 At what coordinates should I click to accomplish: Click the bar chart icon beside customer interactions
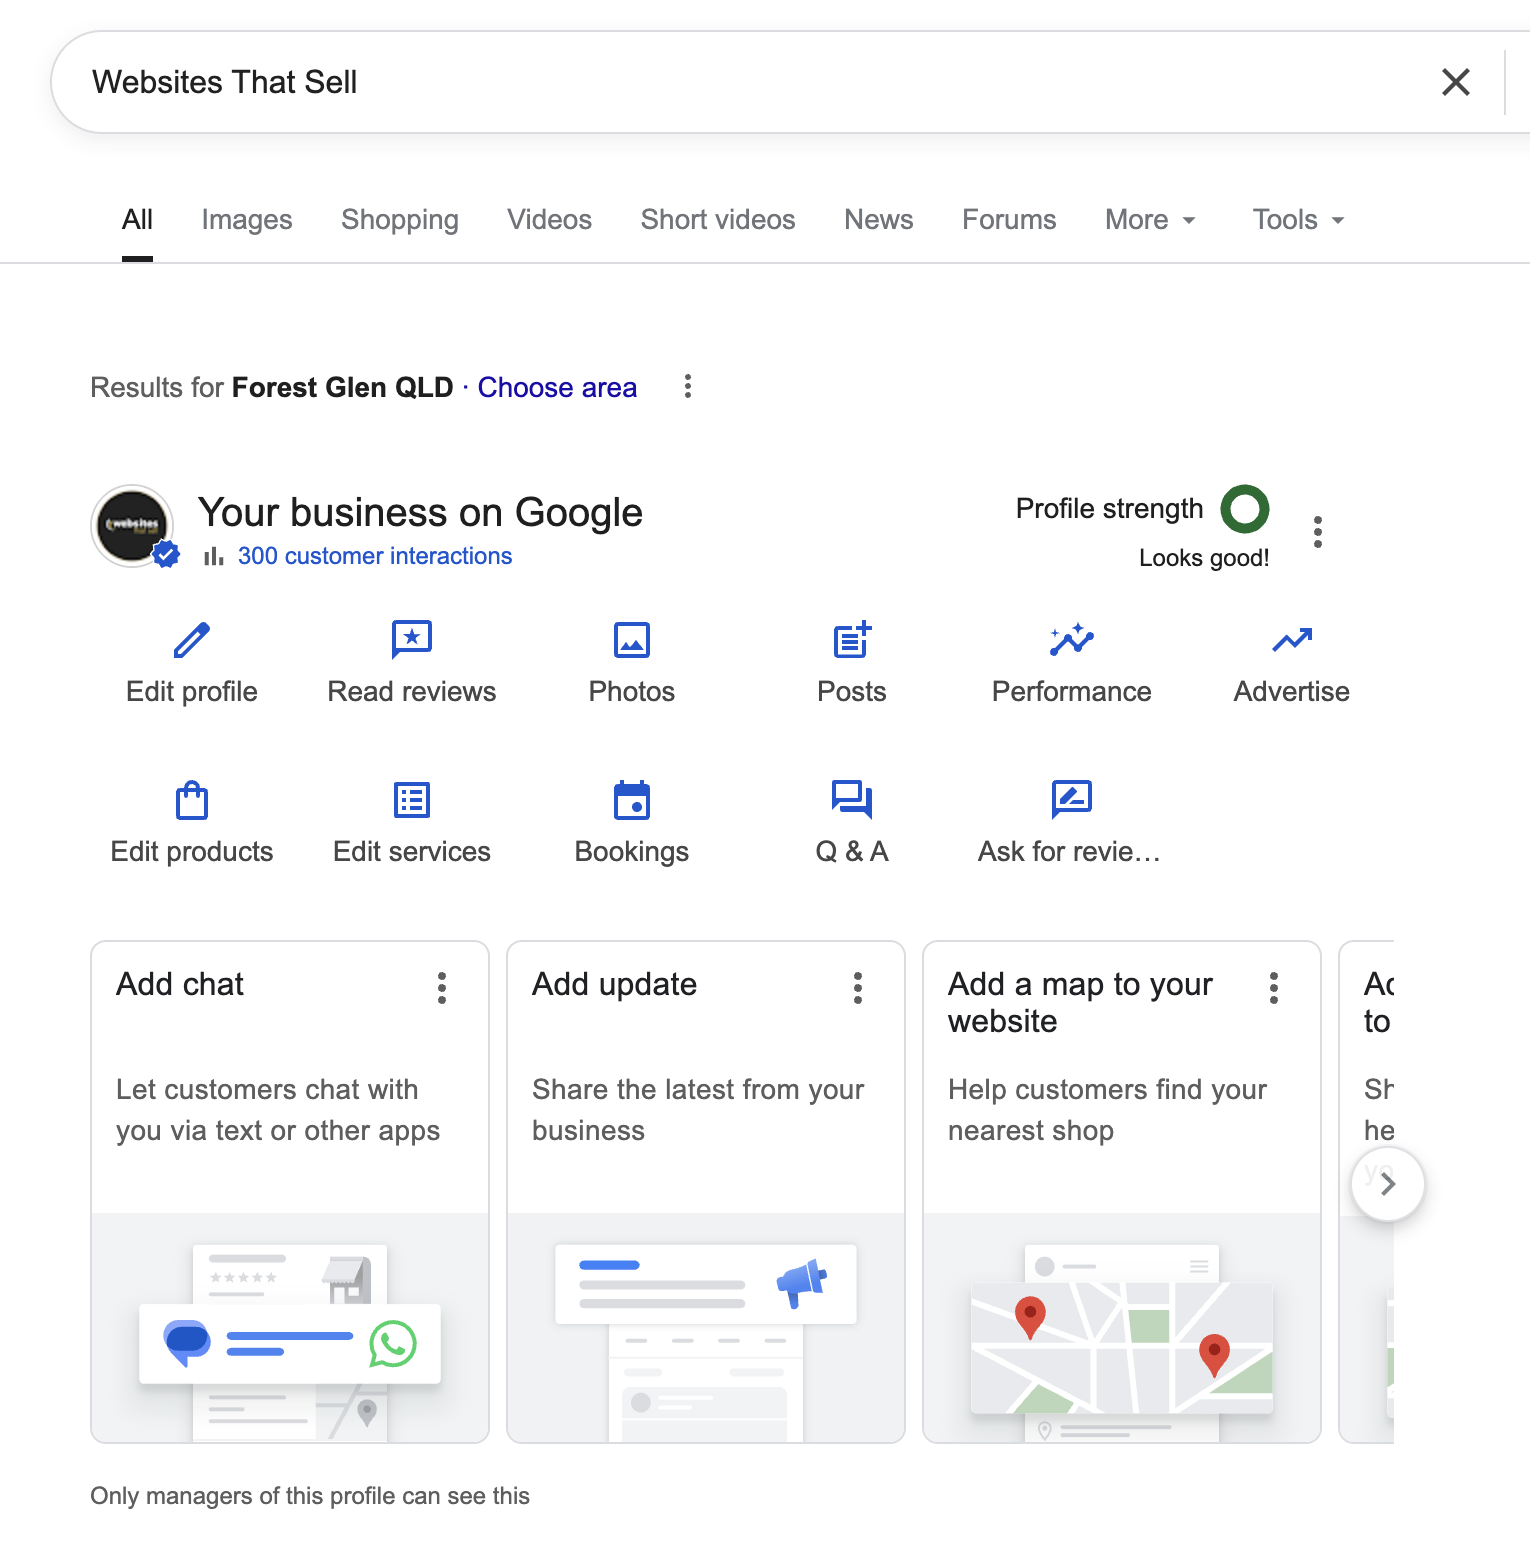click(214, 557)
